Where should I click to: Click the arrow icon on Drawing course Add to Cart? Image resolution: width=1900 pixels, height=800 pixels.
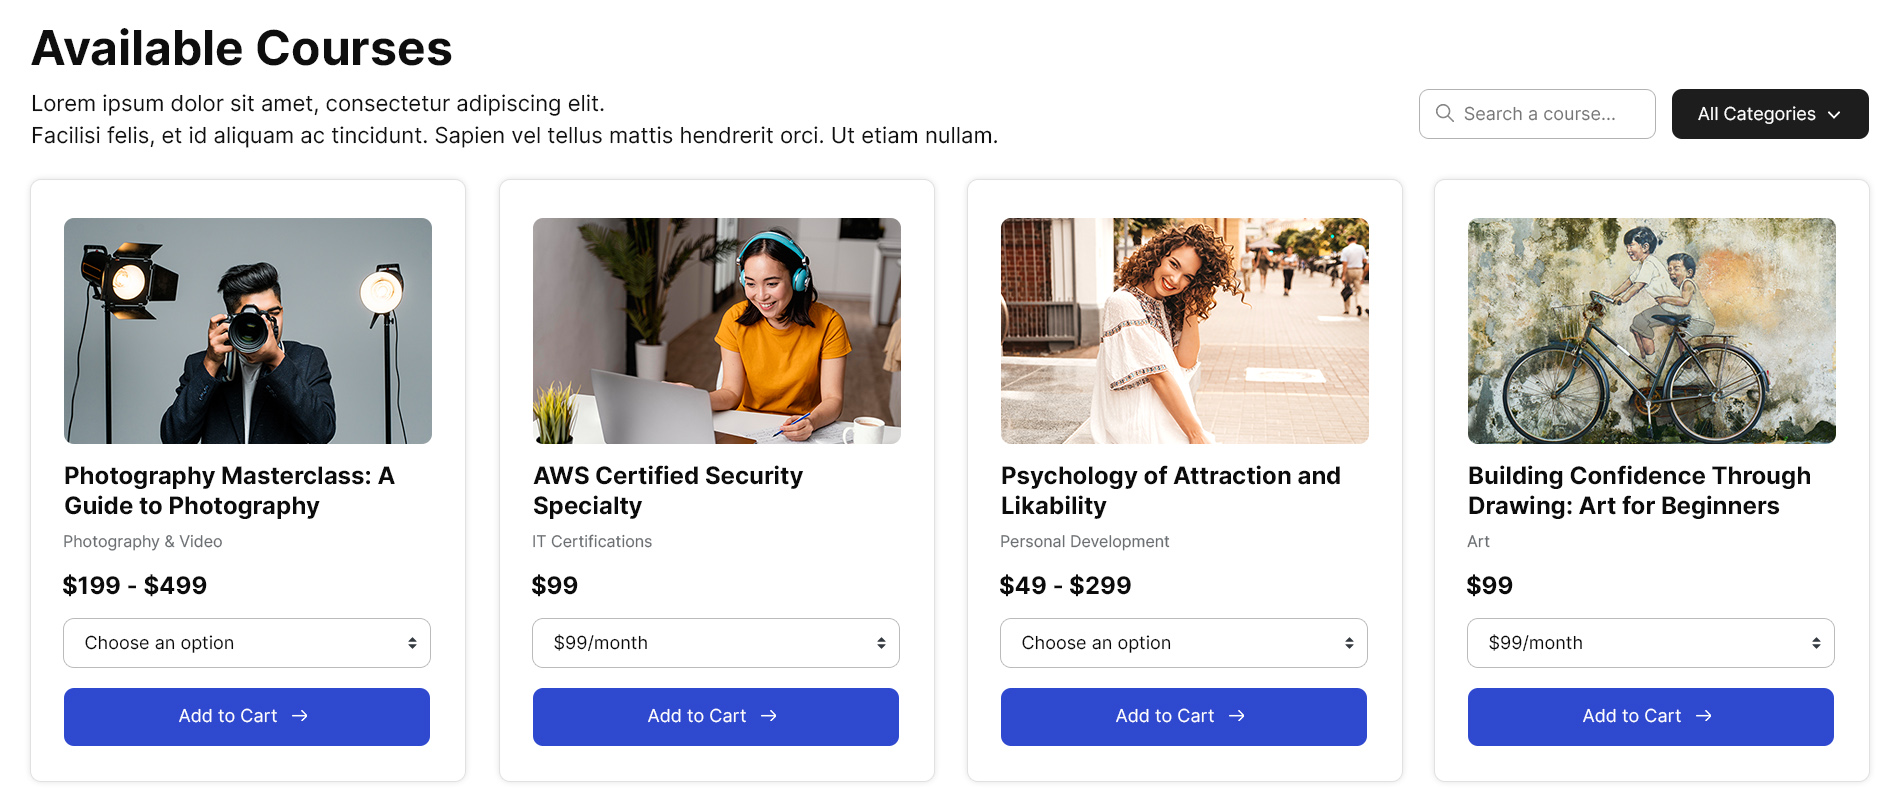[1704, 716]
